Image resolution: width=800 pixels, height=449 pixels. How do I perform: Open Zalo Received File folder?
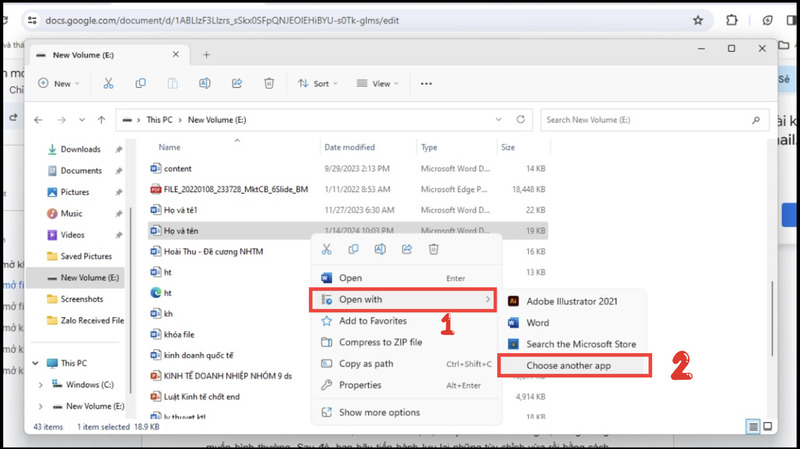85,321
